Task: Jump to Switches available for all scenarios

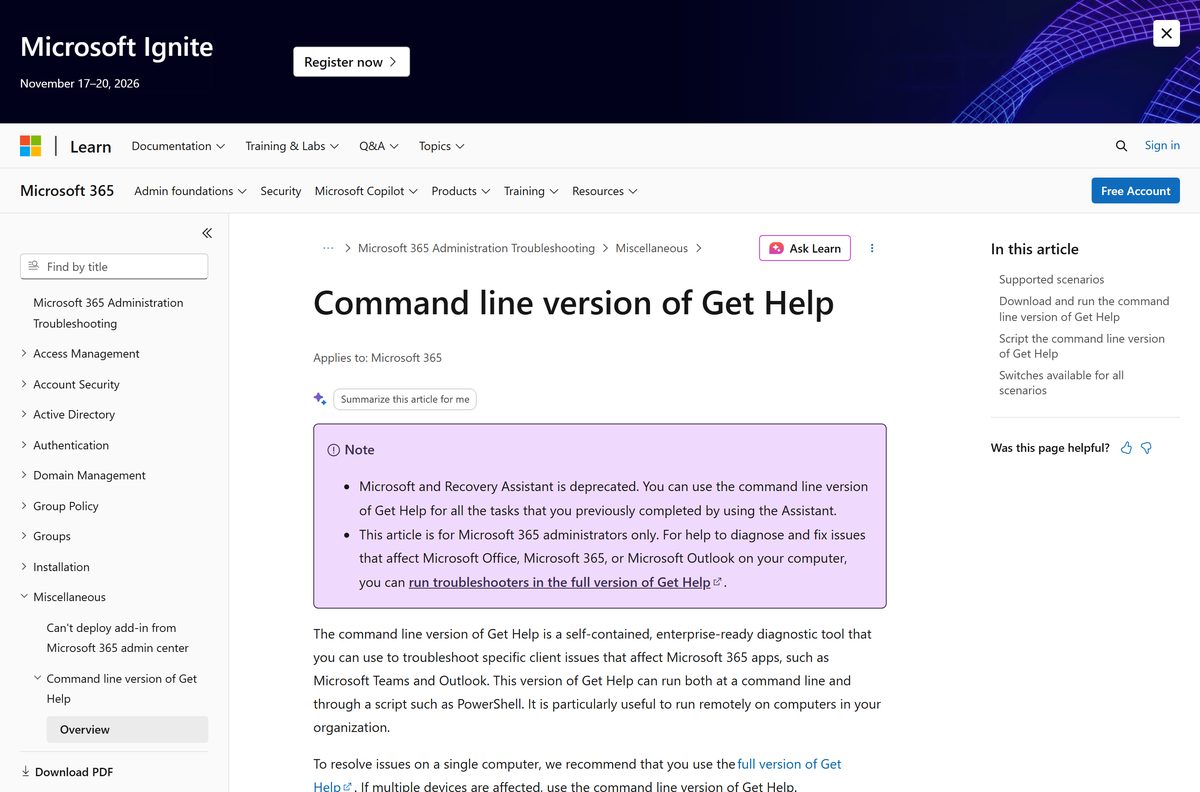Action: pos(1061,383)
